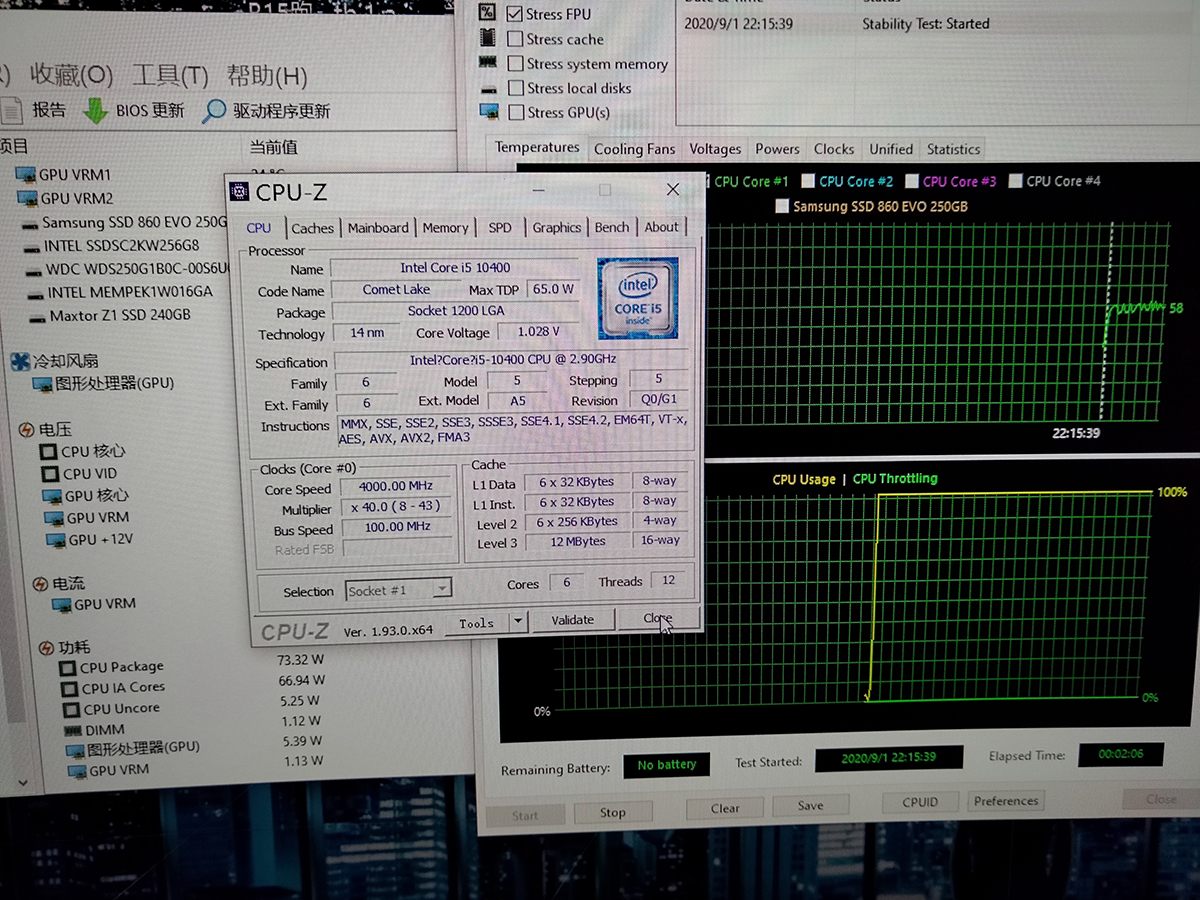This screenshot has width=1200, height=900.
Task: Toggle the CPU Core #2 graph checkbox
Action: (x=808, y=181)
